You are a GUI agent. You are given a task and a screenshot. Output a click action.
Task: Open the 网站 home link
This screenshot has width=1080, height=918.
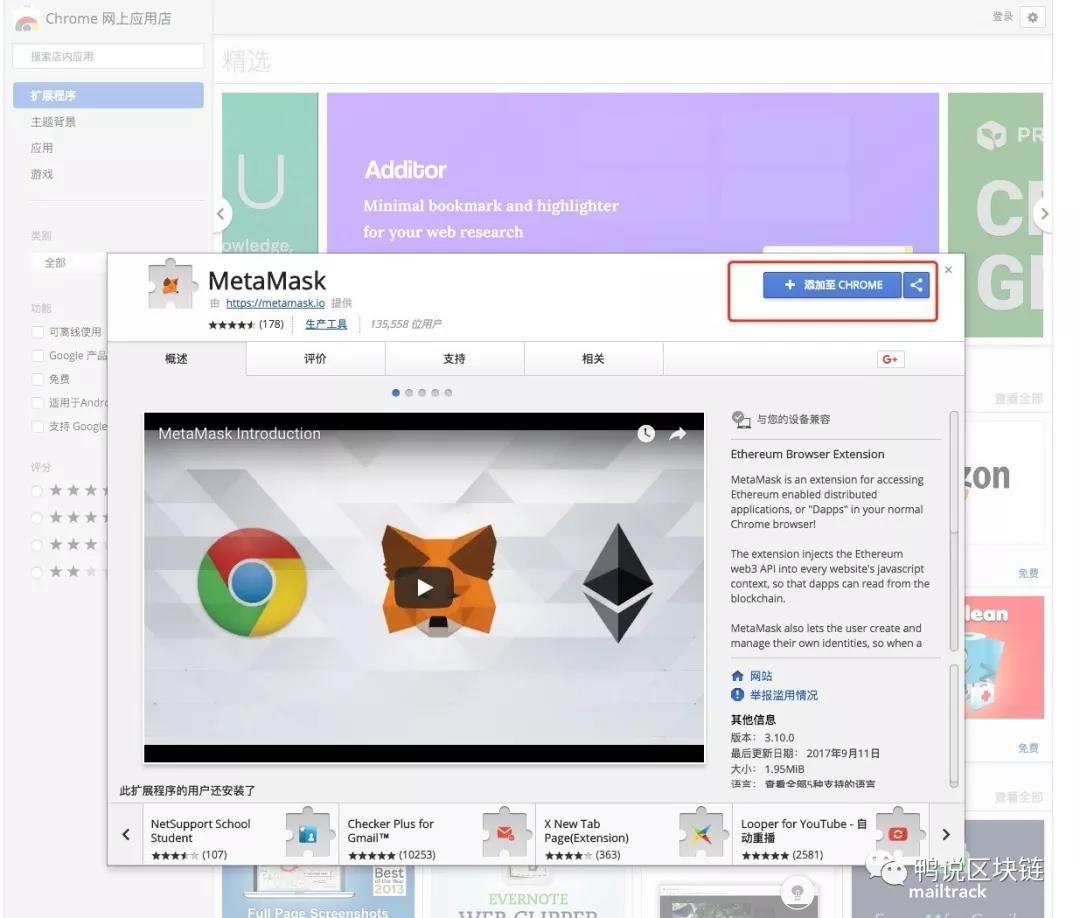pyautogui.click(x=760, y=676)
